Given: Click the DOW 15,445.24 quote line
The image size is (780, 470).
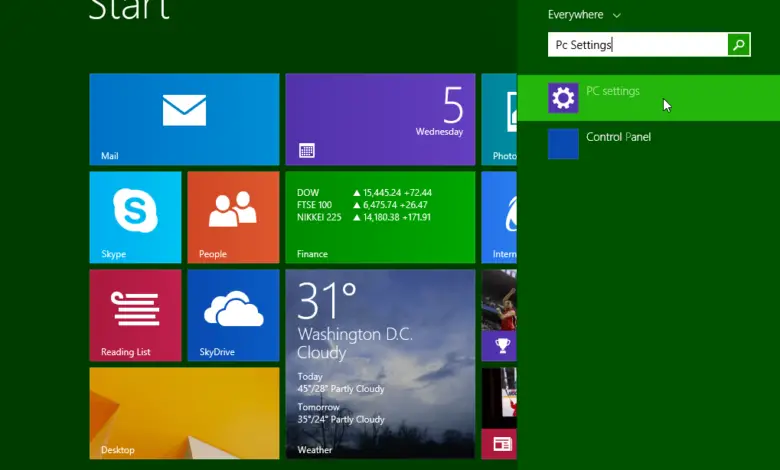Looking at the screenshot, I should [x=364, y=192].
